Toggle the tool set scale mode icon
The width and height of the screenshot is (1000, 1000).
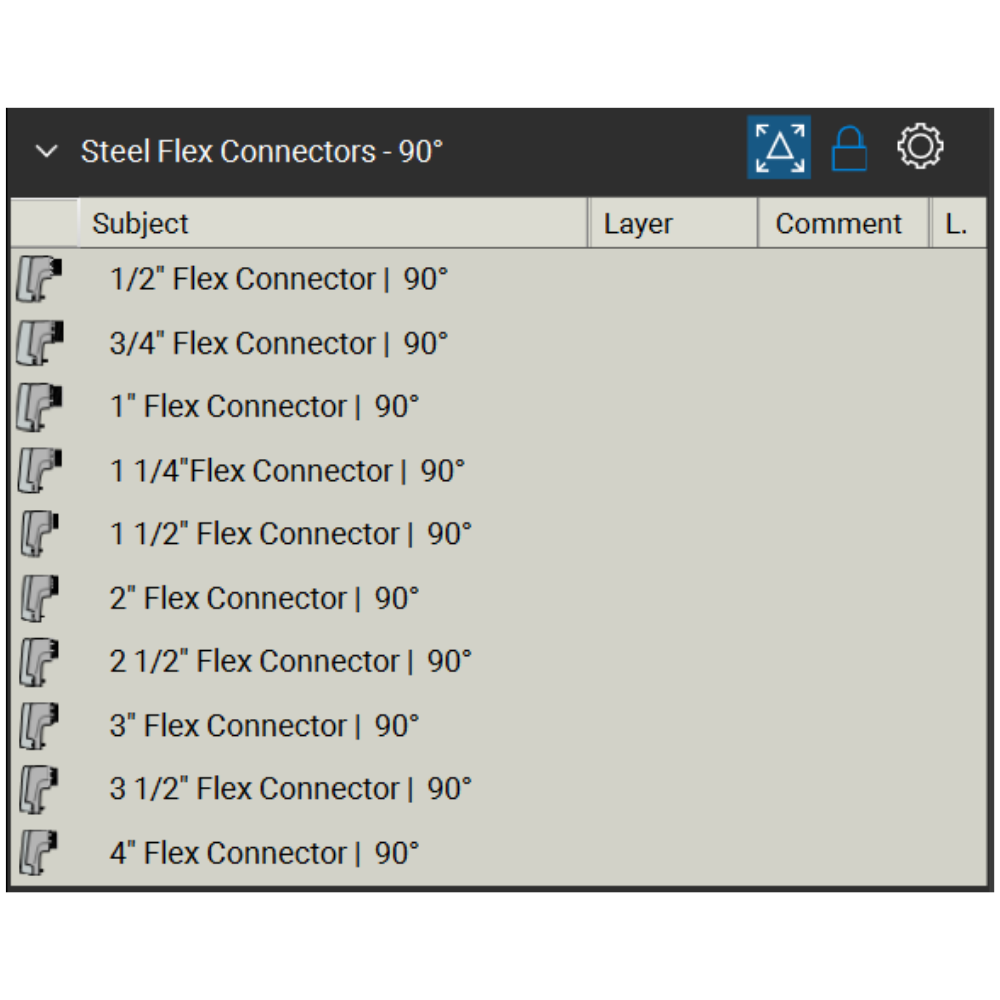click(x=779, y=148)
